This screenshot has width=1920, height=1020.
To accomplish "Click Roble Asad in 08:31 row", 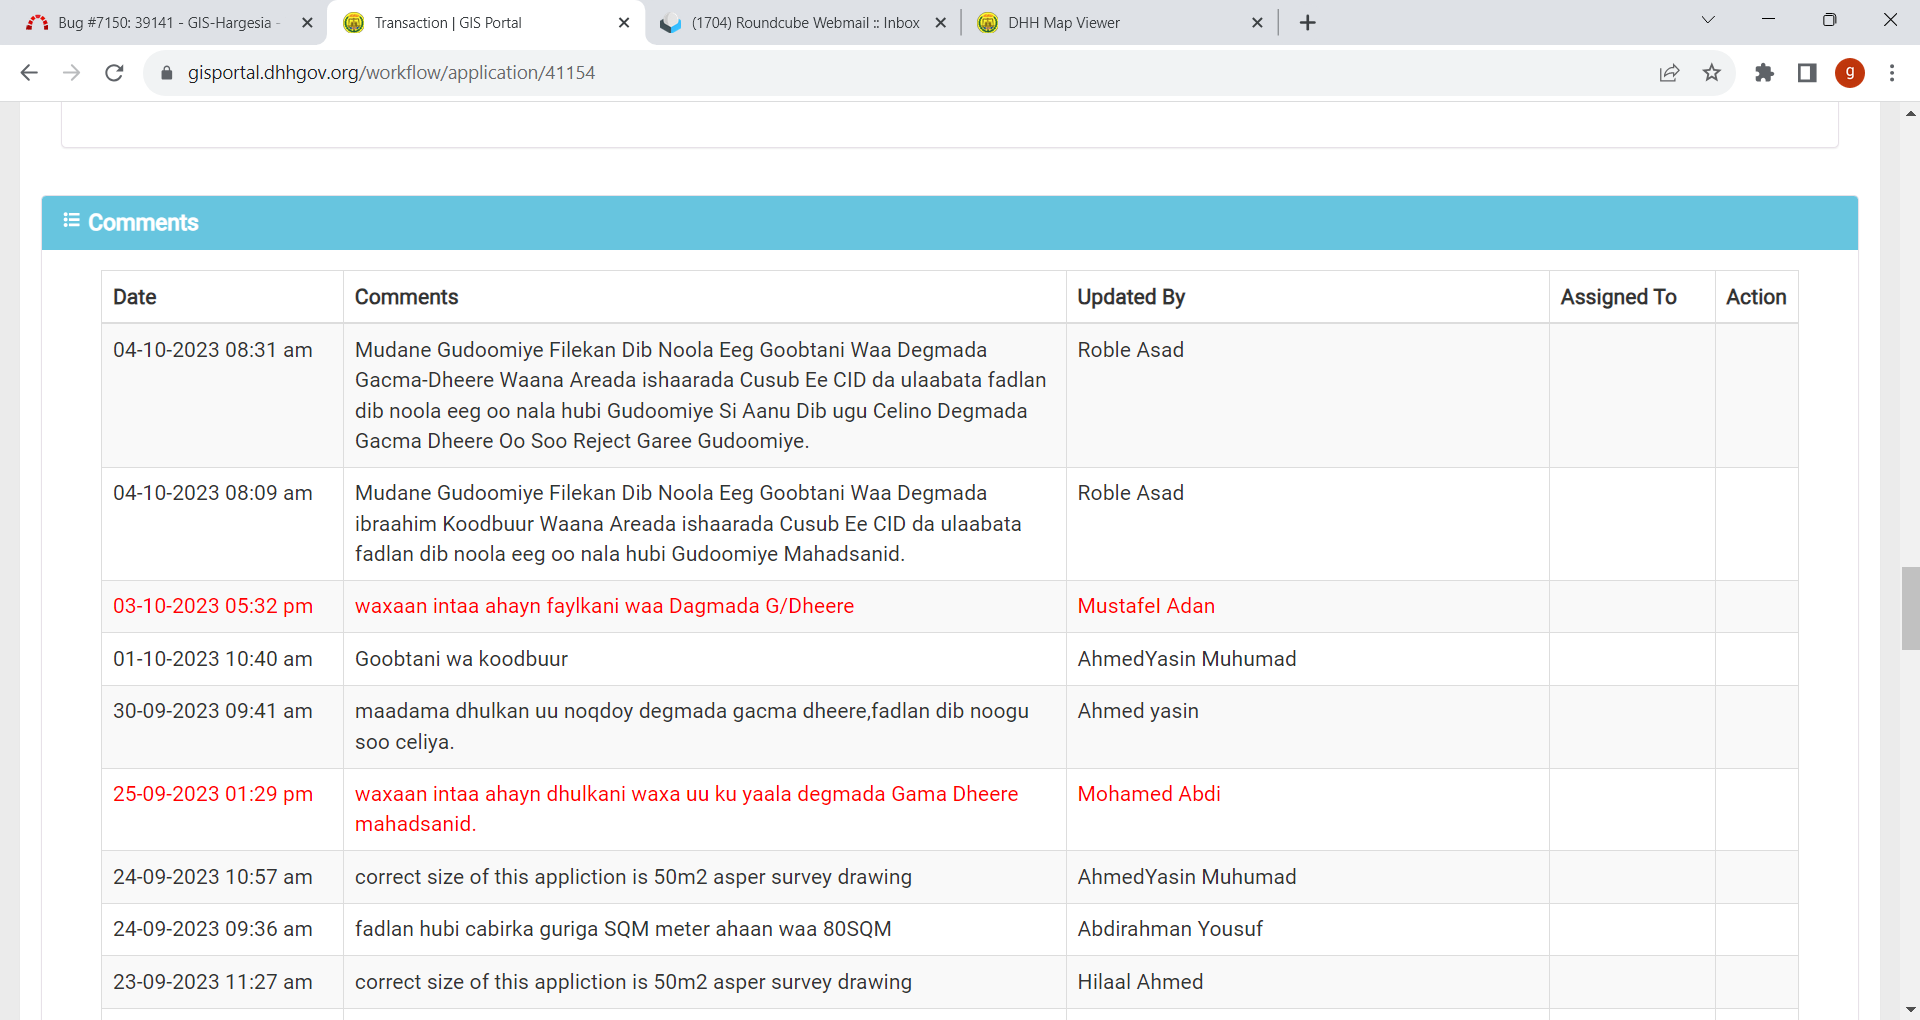I will click(x=1130, y=350).
